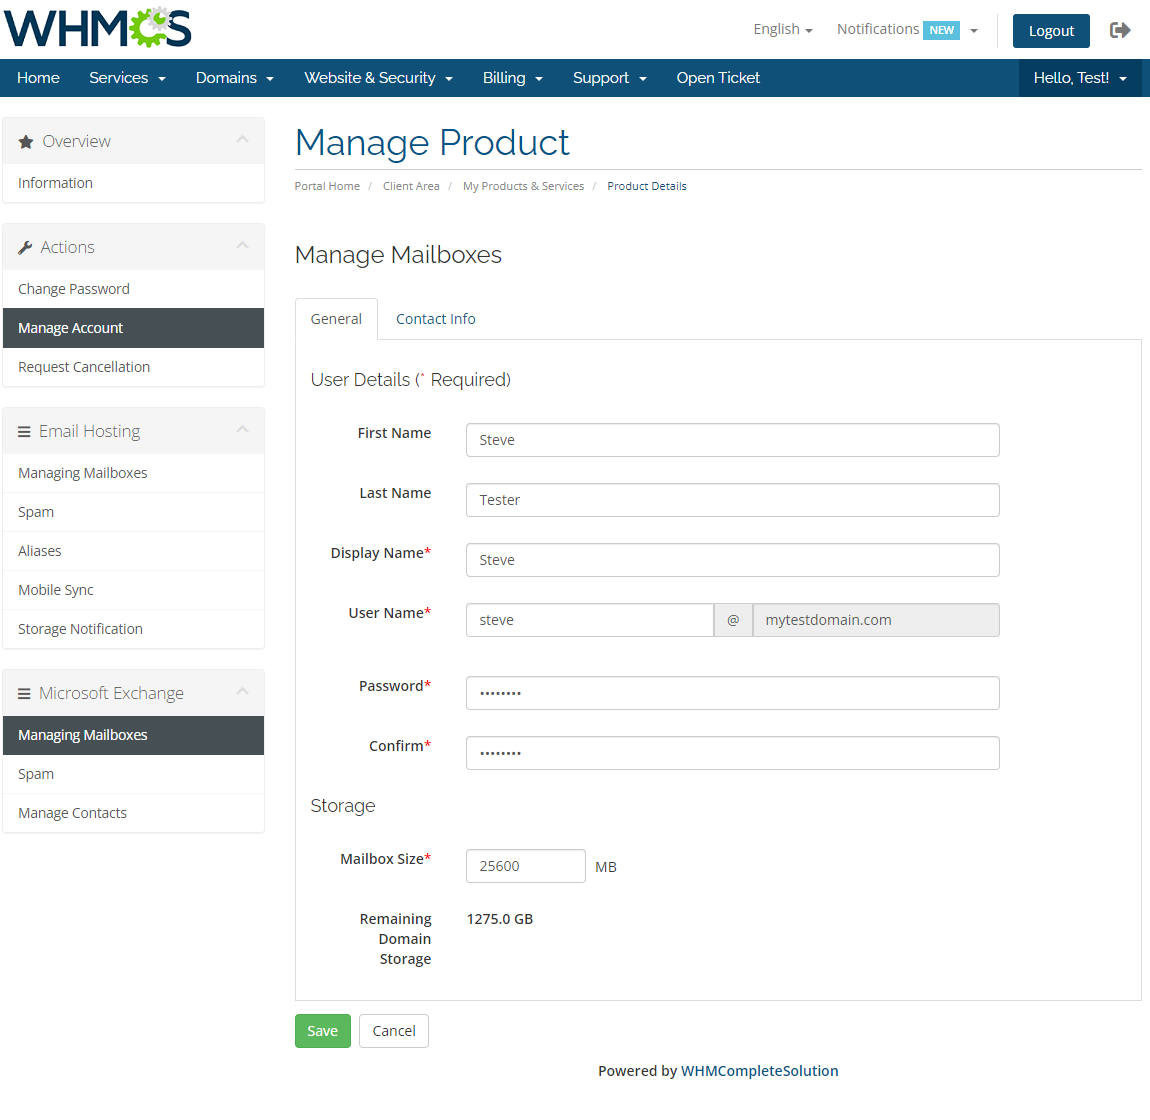The height and width of the screenshot is (1120, 1150).
Task: Collapse the Actions panel chevron
Action: (243, 245)
